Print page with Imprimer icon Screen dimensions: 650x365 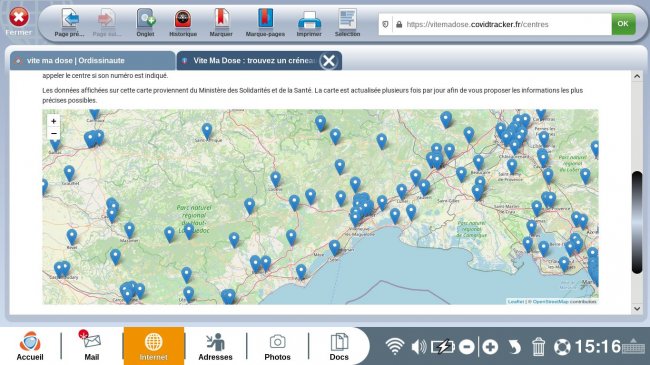(309, 23)
